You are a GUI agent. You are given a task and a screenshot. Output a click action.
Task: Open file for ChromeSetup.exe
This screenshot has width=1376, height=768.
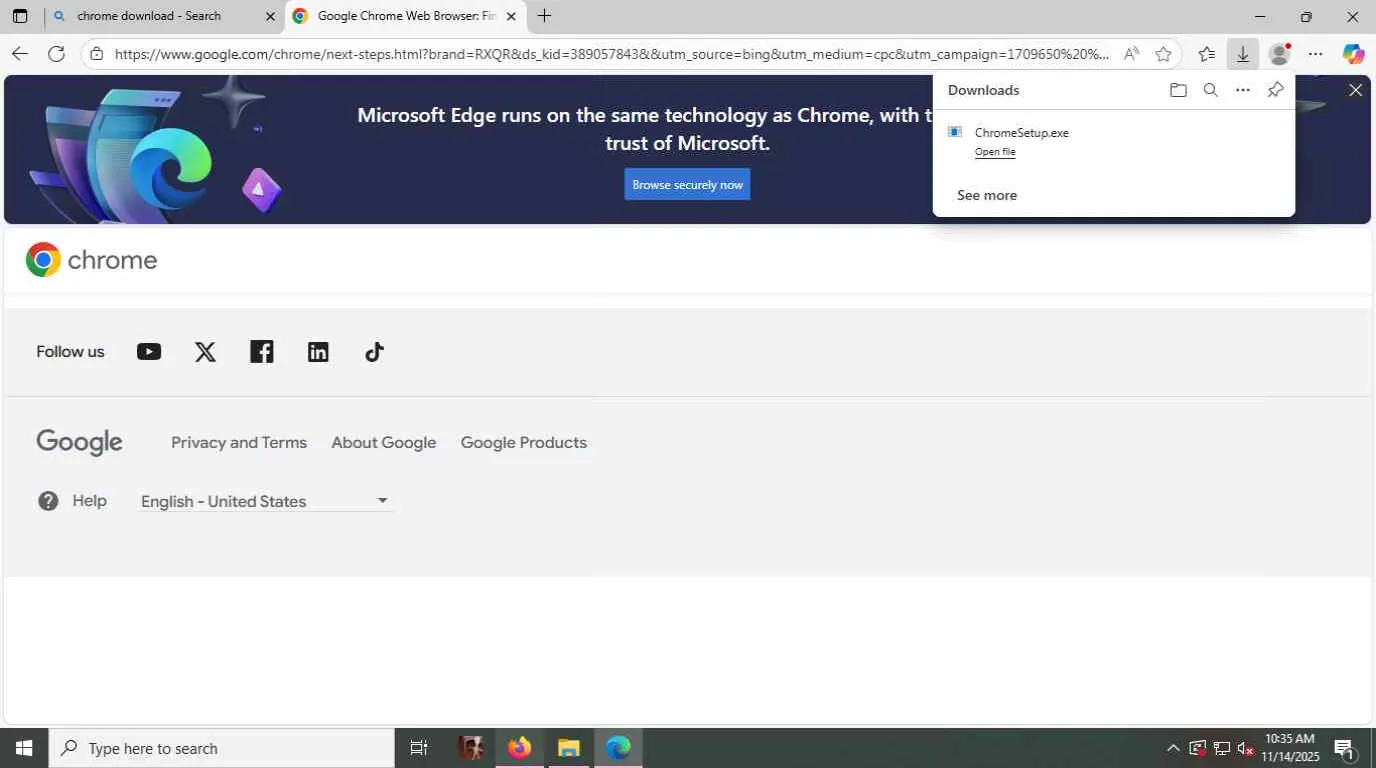(x=995, y=152)
